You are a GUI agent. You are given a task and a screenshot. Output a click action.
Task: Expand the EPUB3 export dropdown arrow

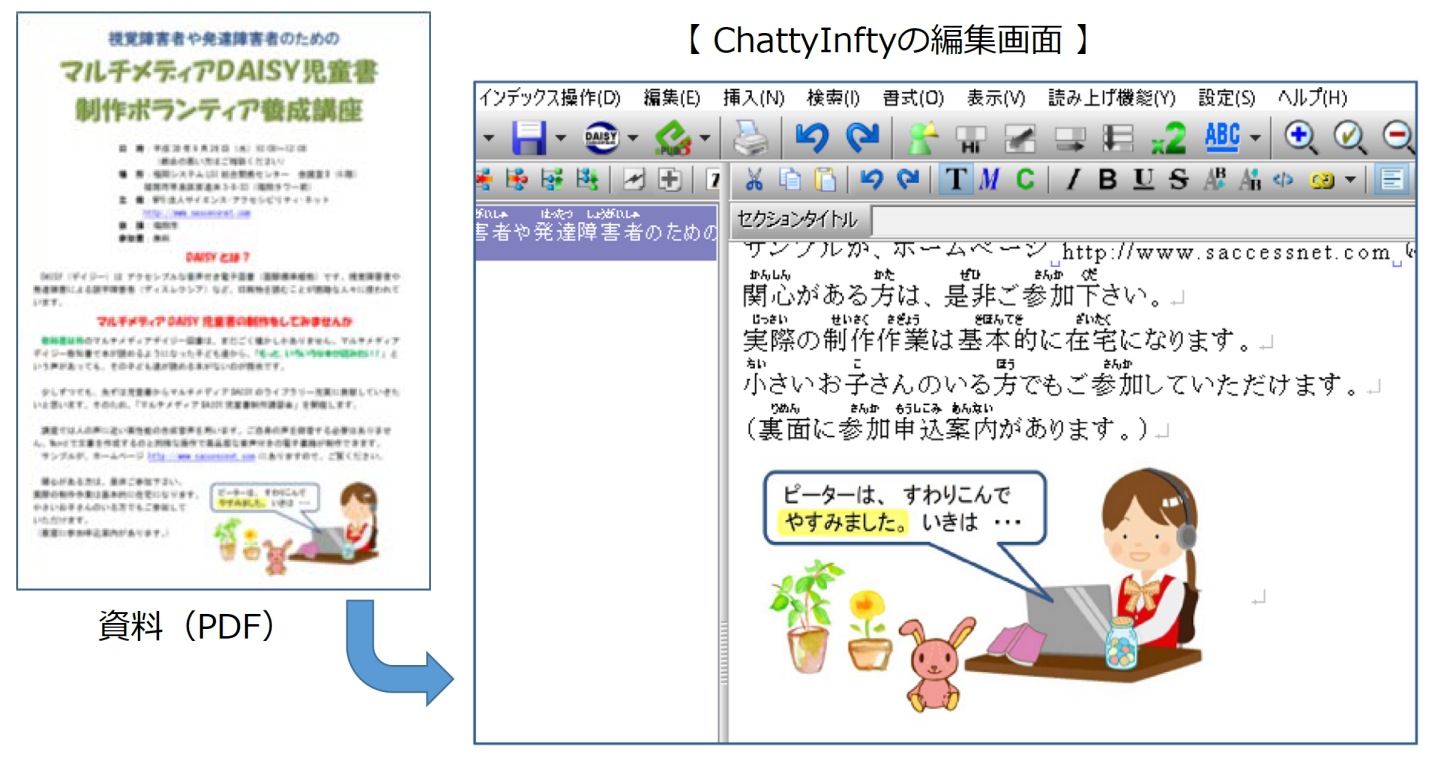tap(705, 138)
